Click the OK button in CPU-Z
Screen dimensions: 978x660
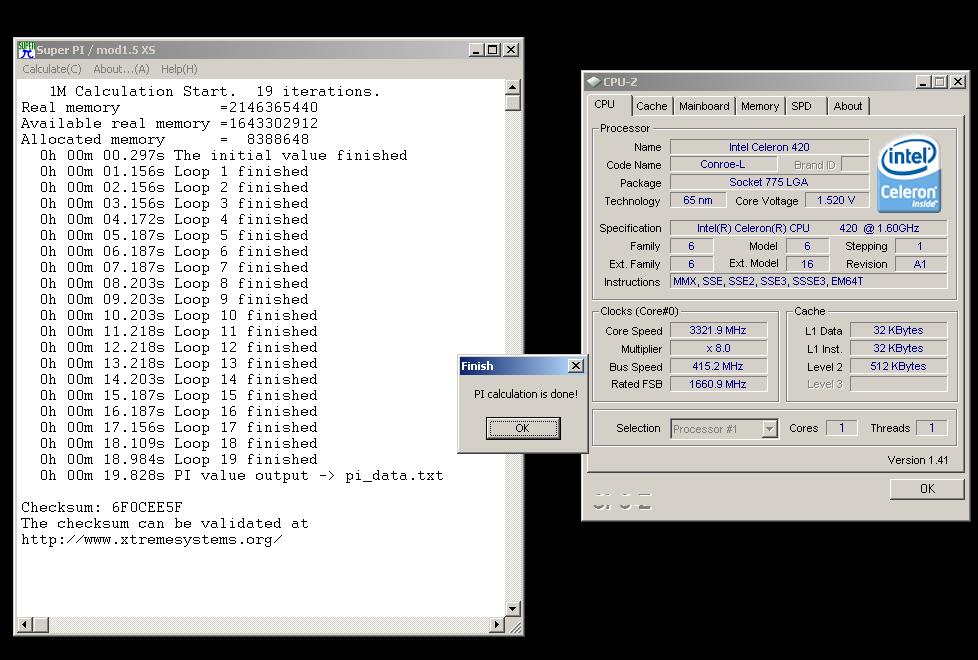[927, 488]
